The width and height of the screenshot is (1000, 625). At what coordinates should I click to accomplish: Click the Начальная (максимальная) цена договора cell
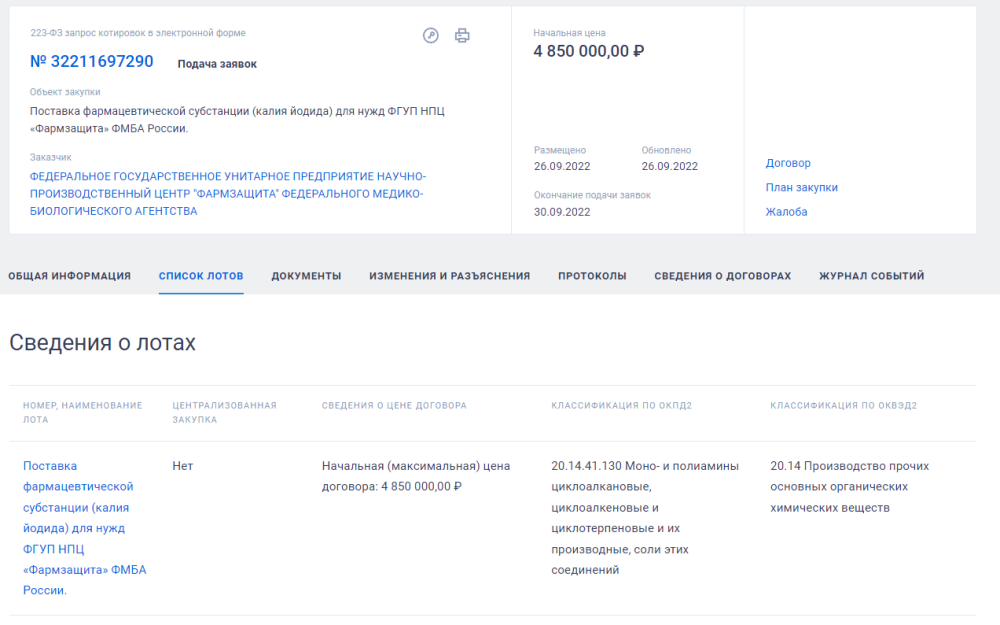point(416,476)
